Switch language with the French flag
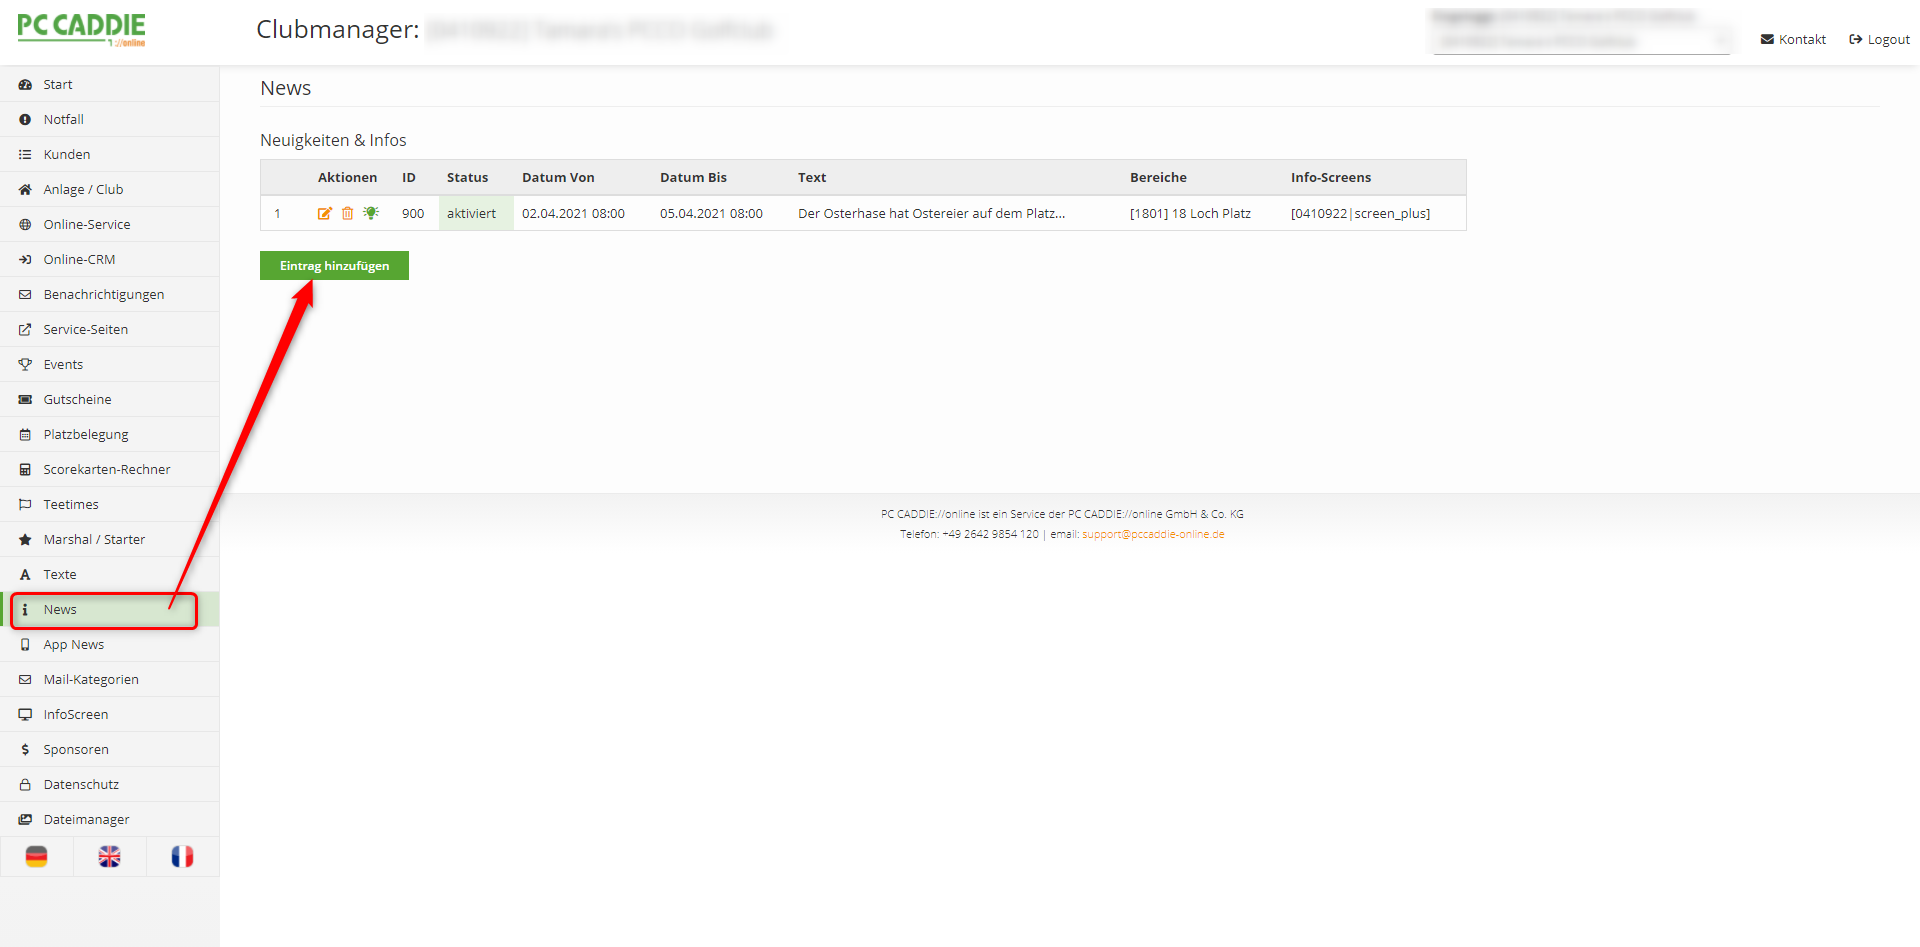This screenshot has width=1920, height=947. pyautogui.click(x=183, y=857)
